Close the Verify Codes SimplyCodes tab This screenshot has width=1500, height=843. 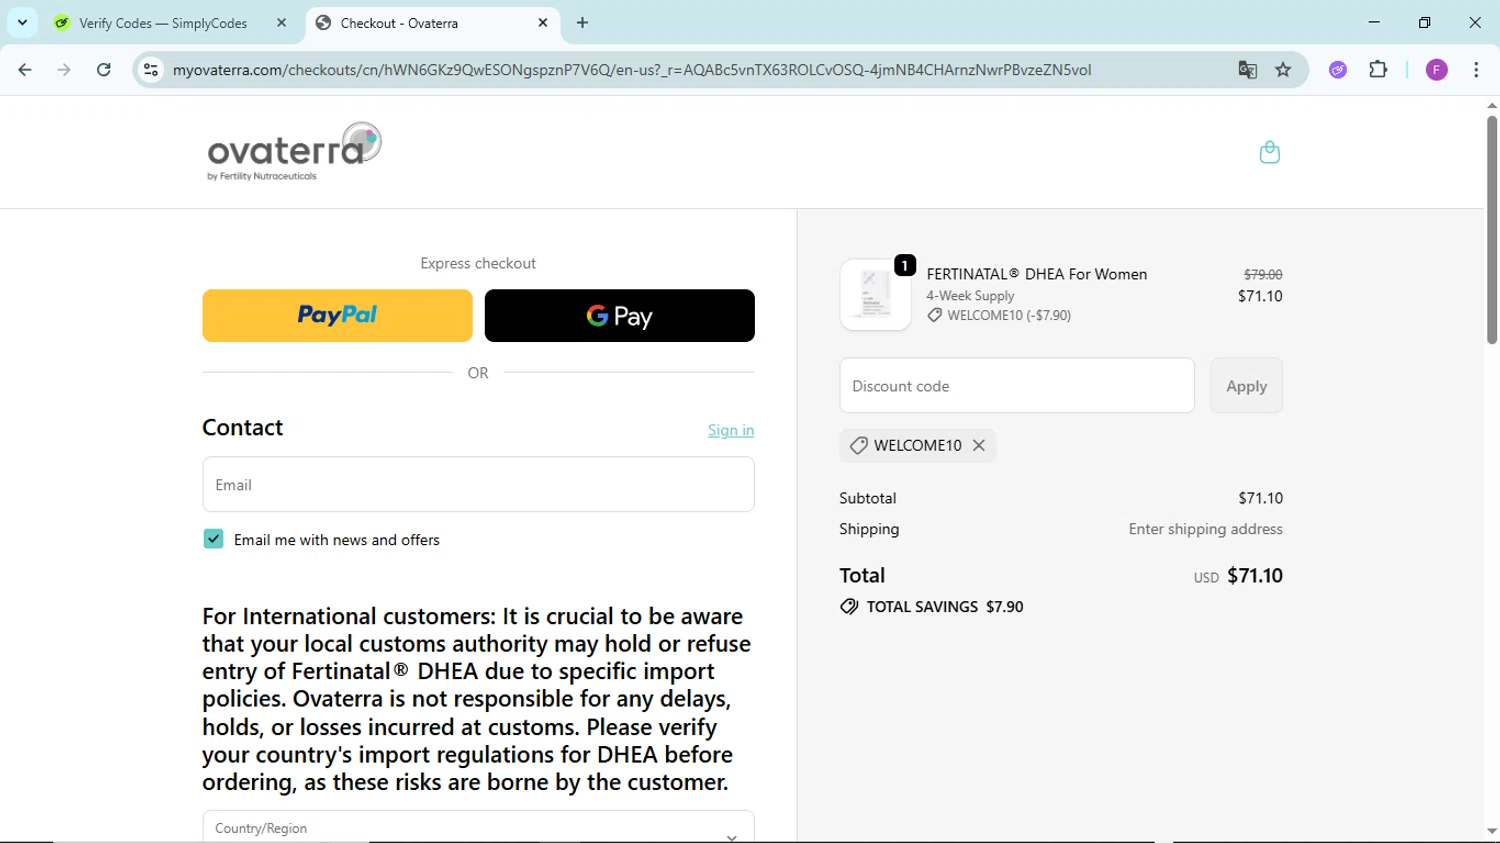point(281,23)
